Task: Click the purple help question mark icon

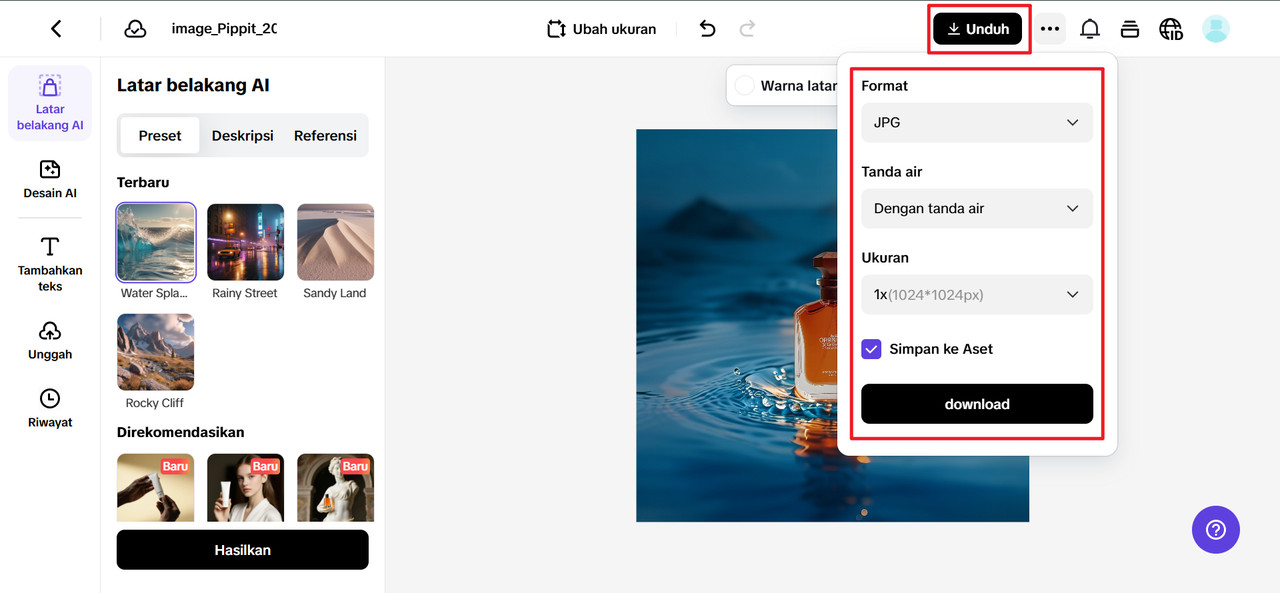Action: 1215,529
